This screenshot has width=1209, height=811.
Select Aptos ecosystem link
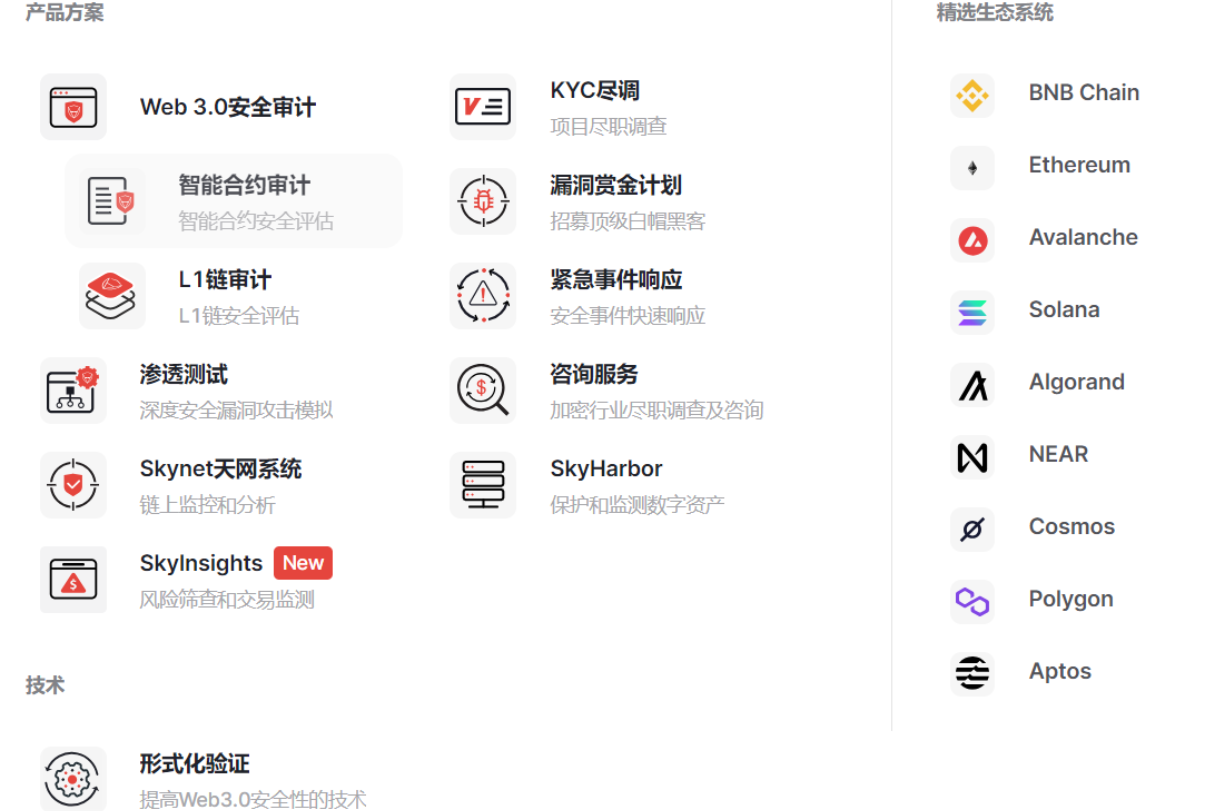tap(1060, 671)
